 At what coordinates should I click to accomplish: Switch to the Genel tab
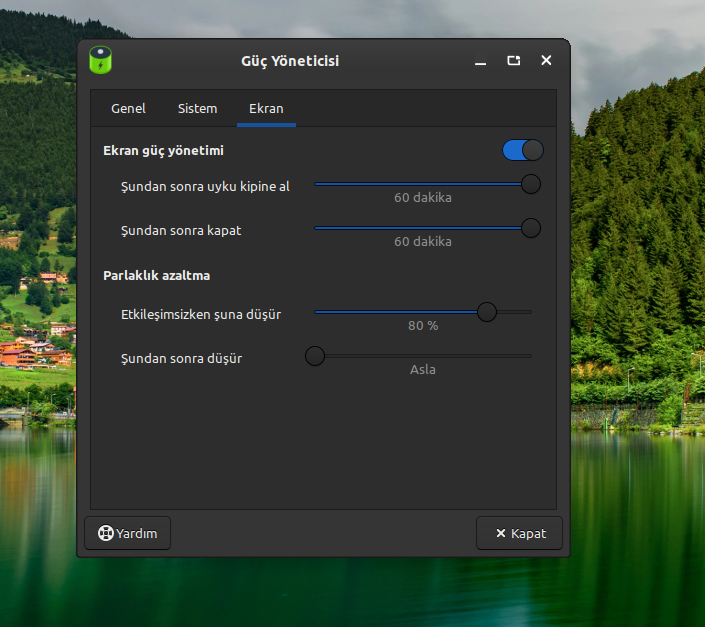click(128, 108)
